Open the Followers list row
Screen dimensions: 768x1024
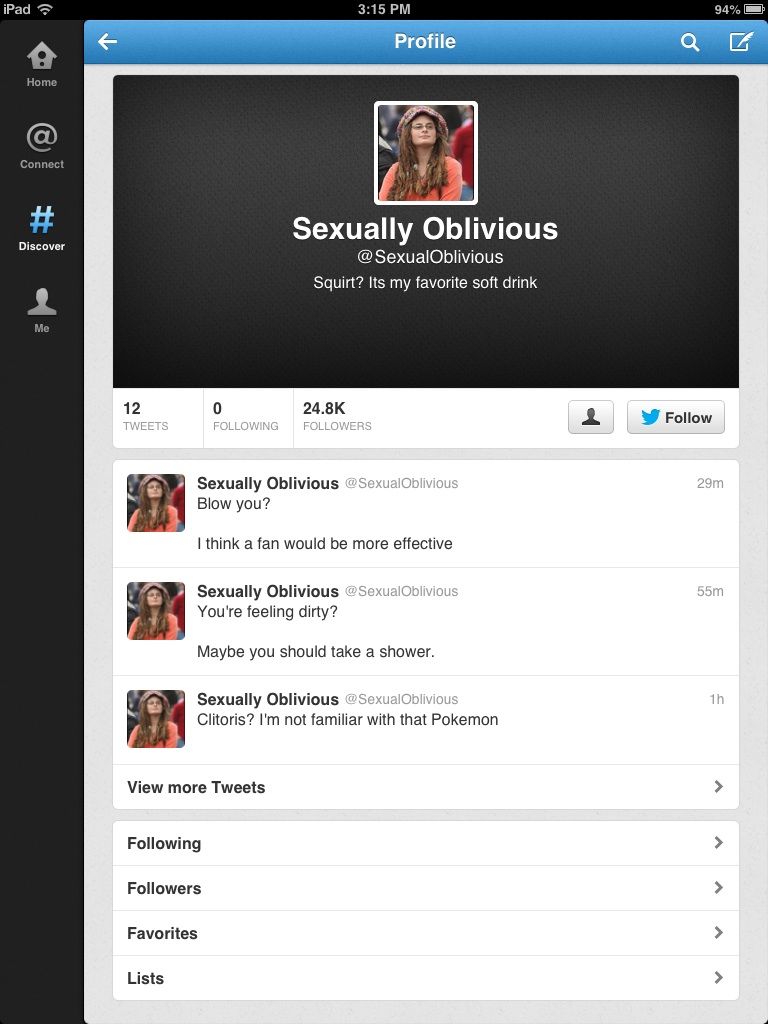pos(426,888)
